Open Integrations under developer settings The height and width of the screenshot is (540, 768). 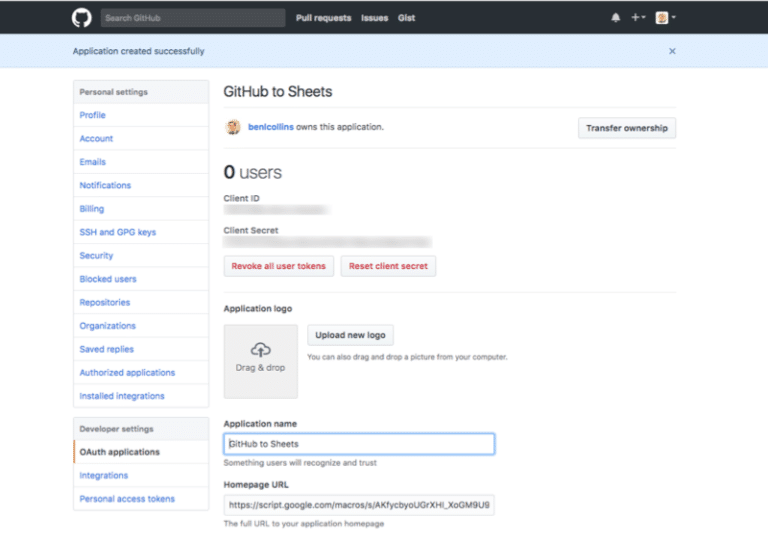coord(141,475)
